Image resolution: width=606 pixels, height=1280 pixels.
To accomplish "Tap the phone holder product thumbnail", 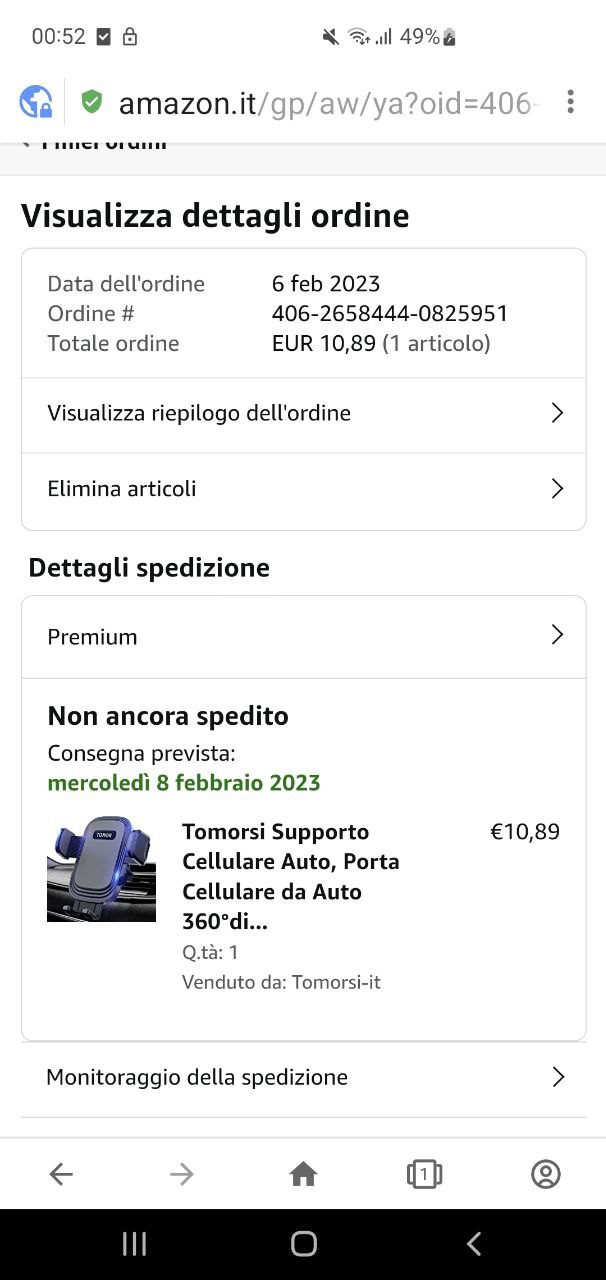I will pos(101,869).
